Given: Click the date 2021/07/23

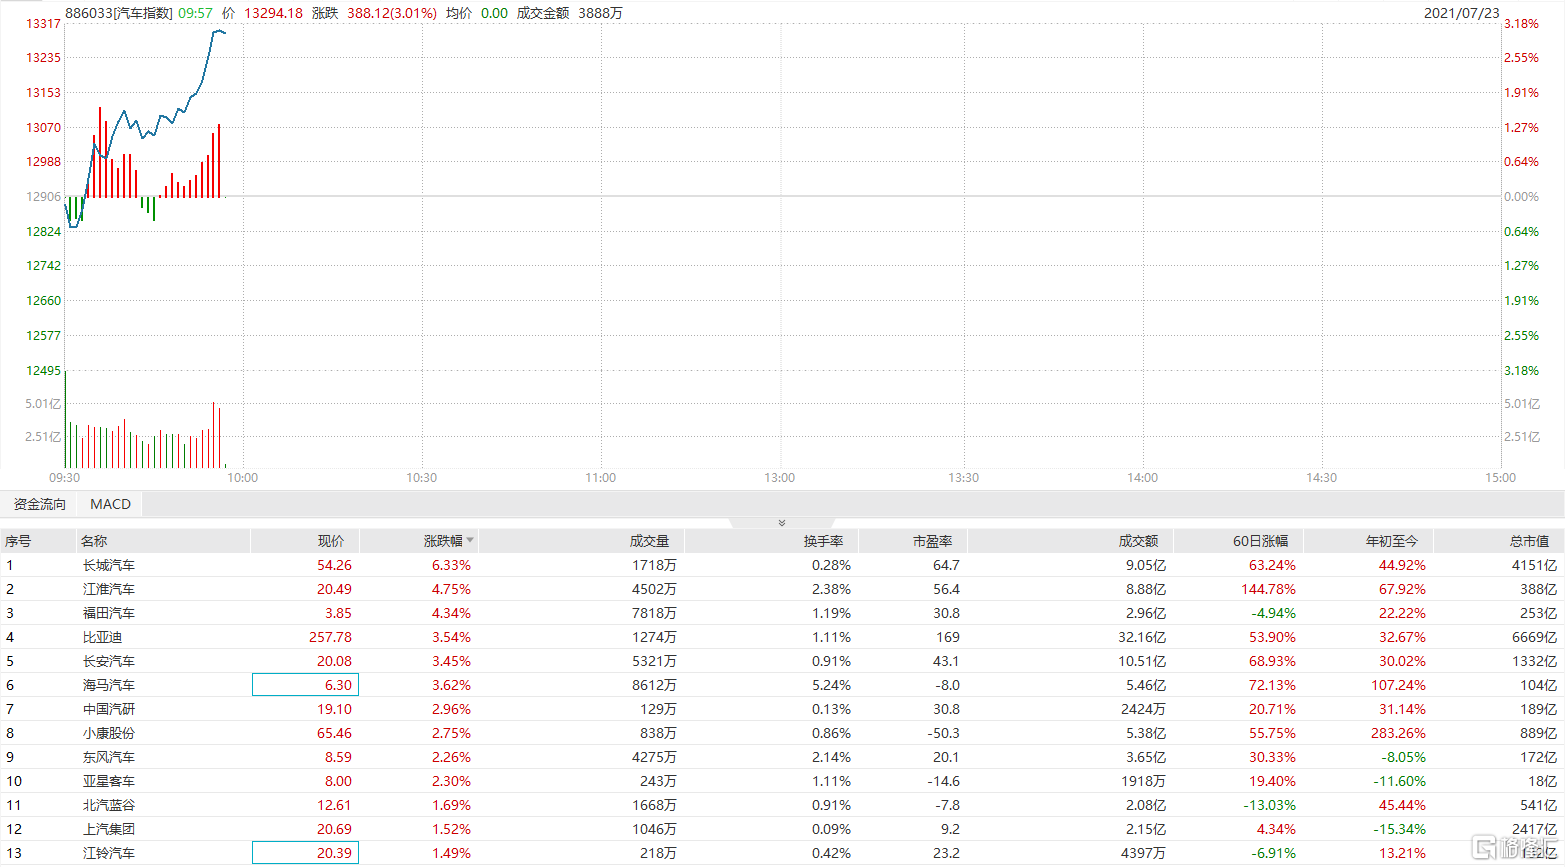Looking at the screenshot, I should [1461, 13].
